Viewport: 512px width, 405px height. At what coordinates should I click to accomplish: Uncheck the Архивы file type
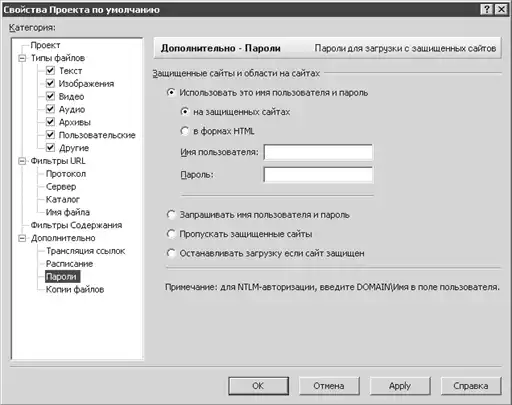pos(50,122)
